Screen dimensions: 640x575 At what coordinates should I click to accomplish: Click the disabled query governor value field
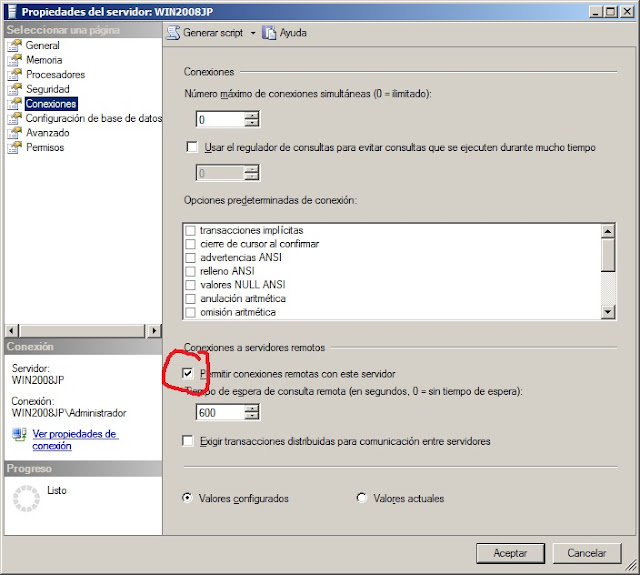point(220,173)
